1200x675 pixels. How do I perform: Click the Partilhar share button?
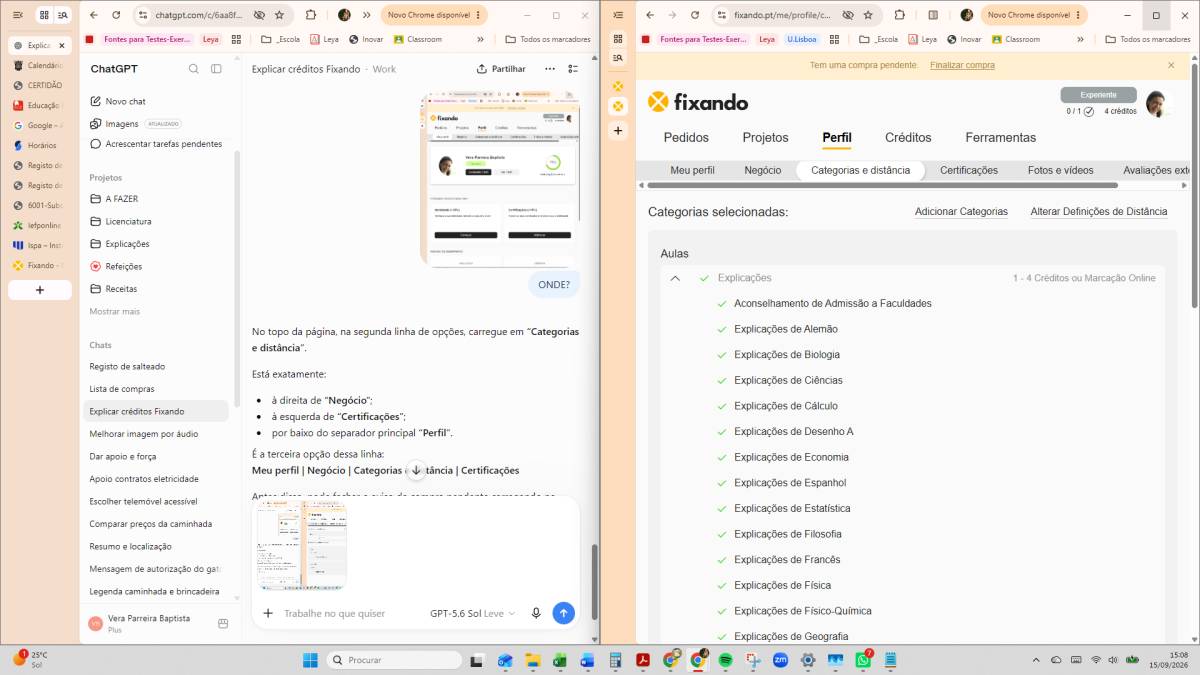[x=501, y=69]
